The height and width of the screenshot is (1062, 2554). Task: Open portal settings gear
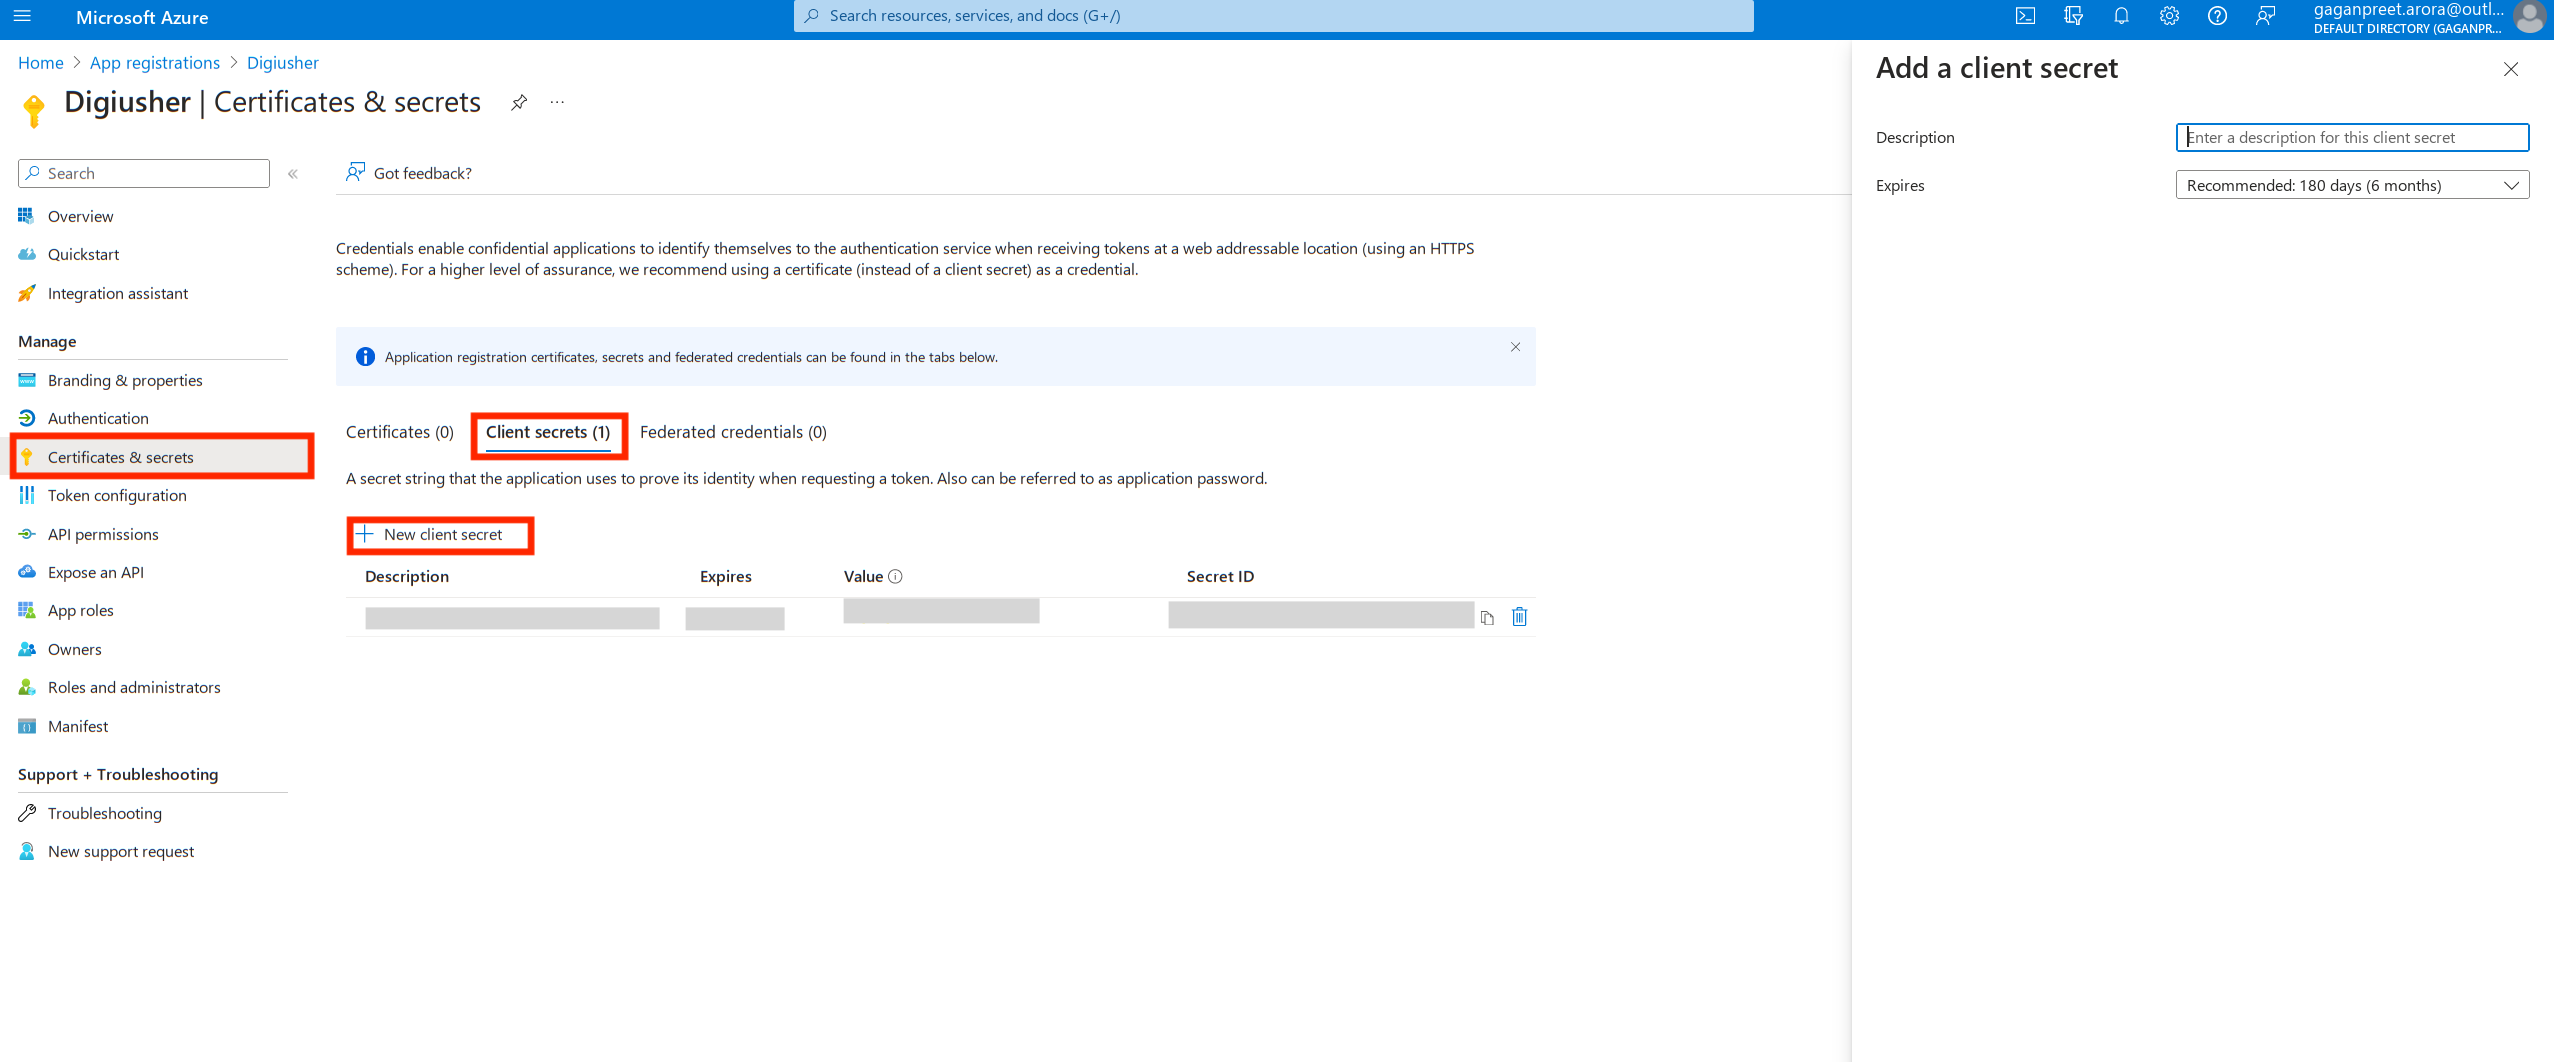2169,16
